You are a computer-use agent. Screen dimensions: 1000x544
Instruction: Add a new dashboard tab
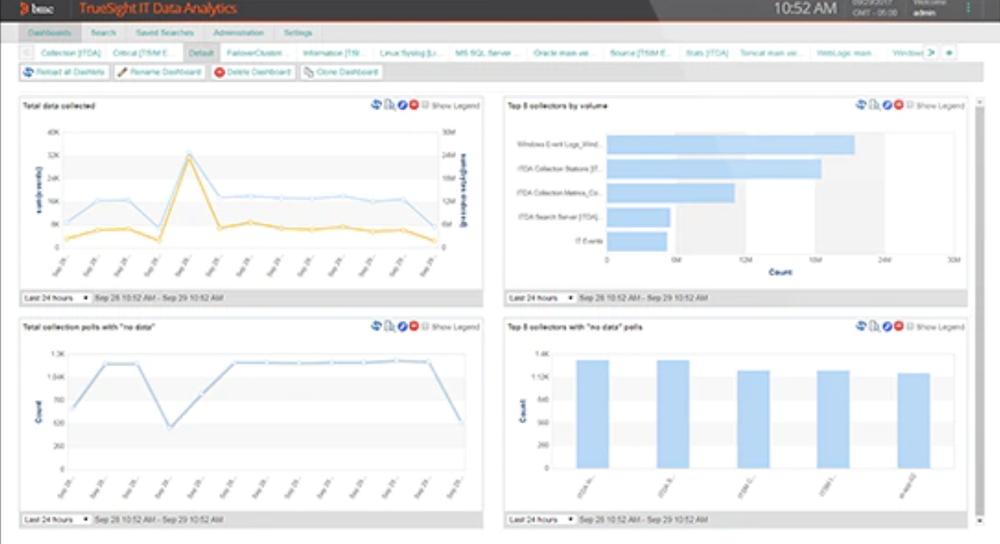(949, 52)
